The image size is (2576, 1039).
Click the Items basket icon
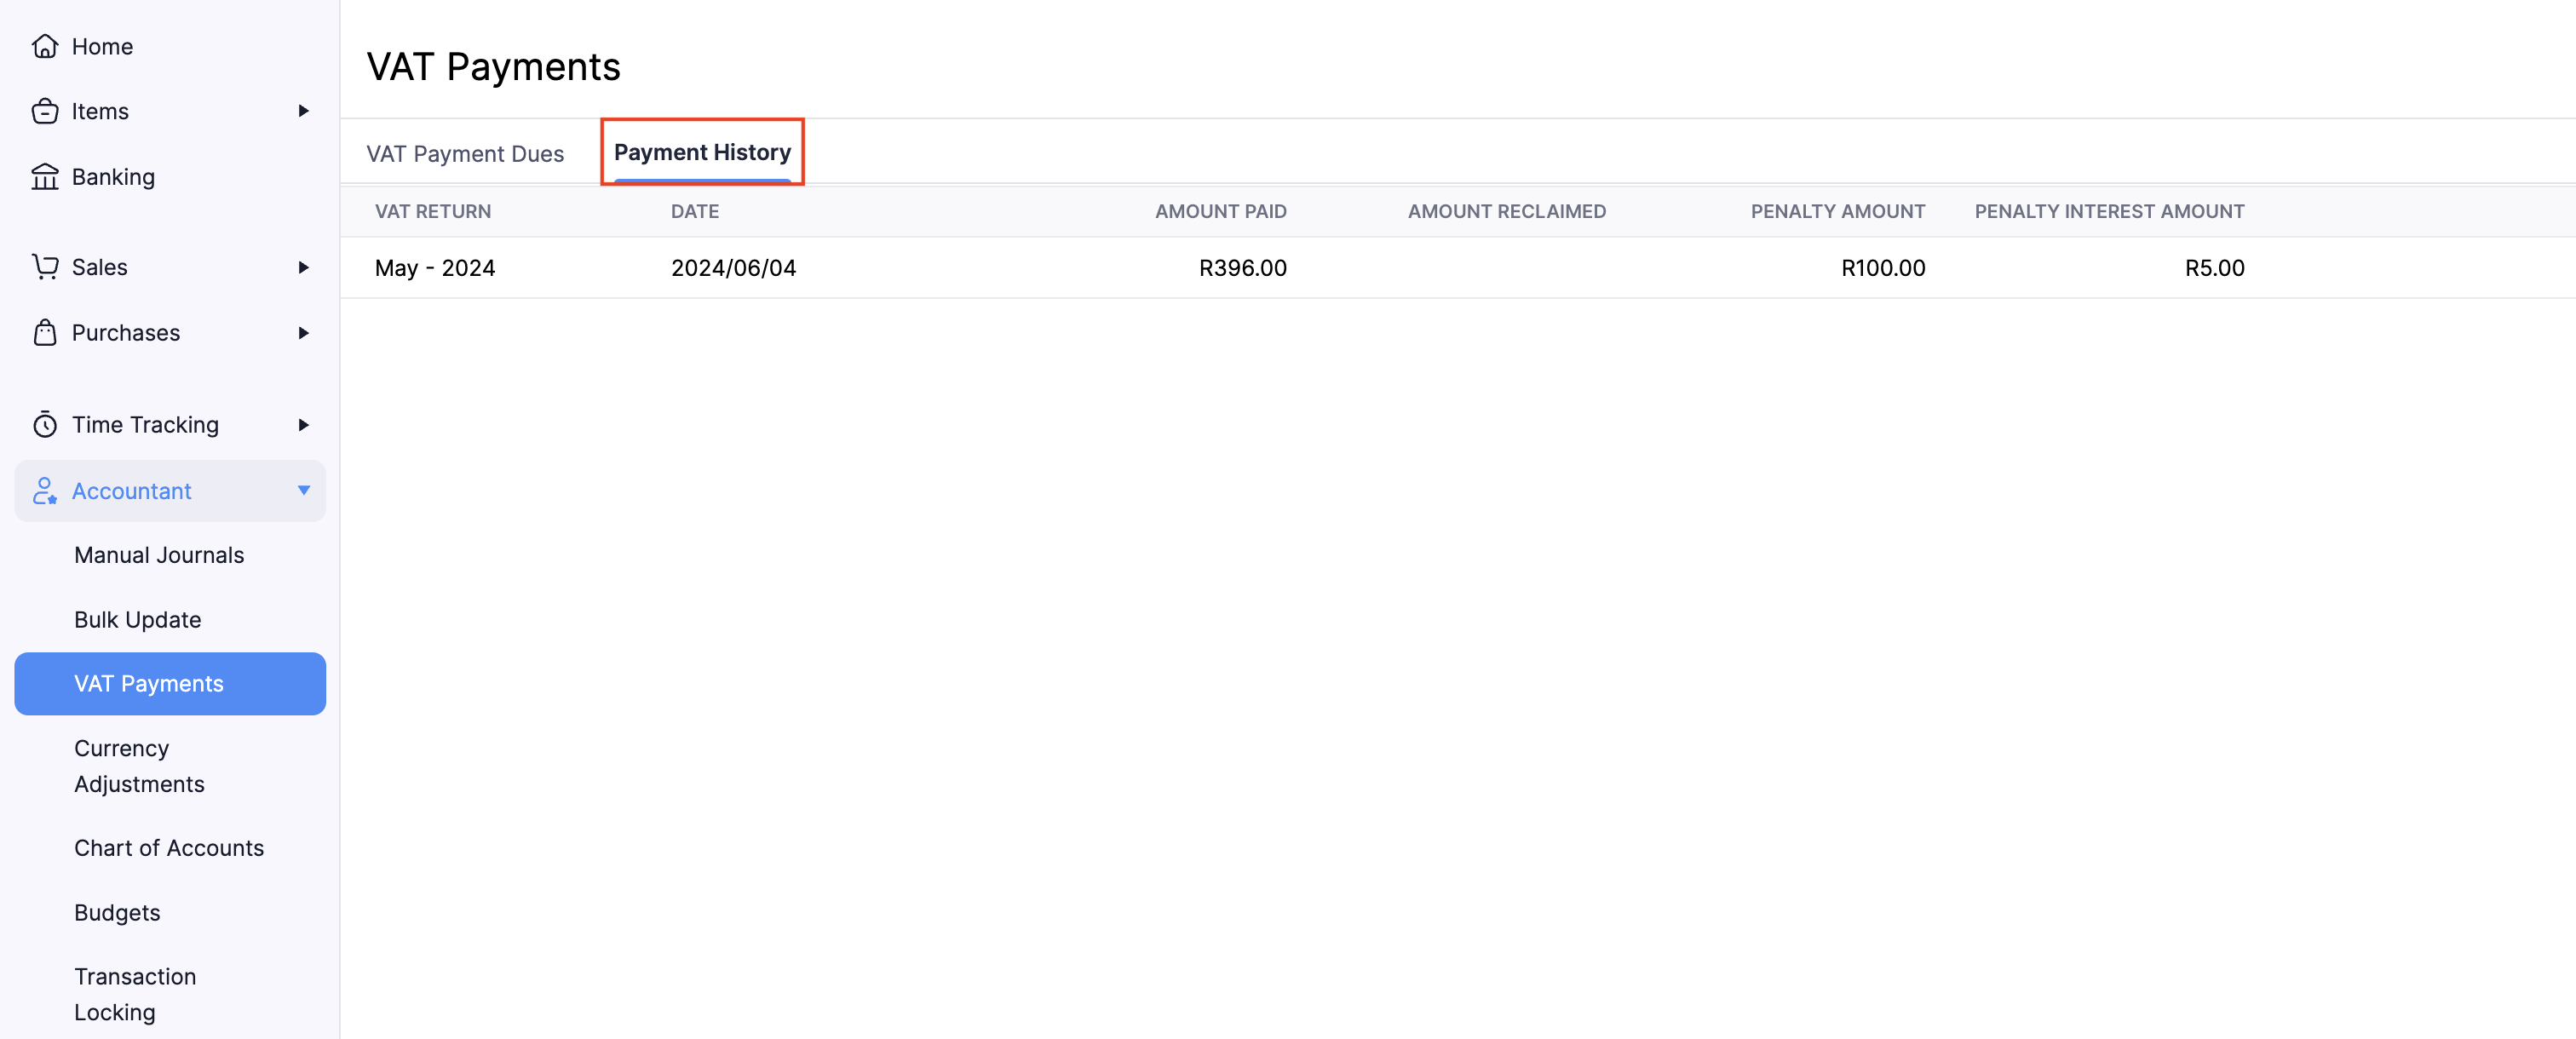45,111
